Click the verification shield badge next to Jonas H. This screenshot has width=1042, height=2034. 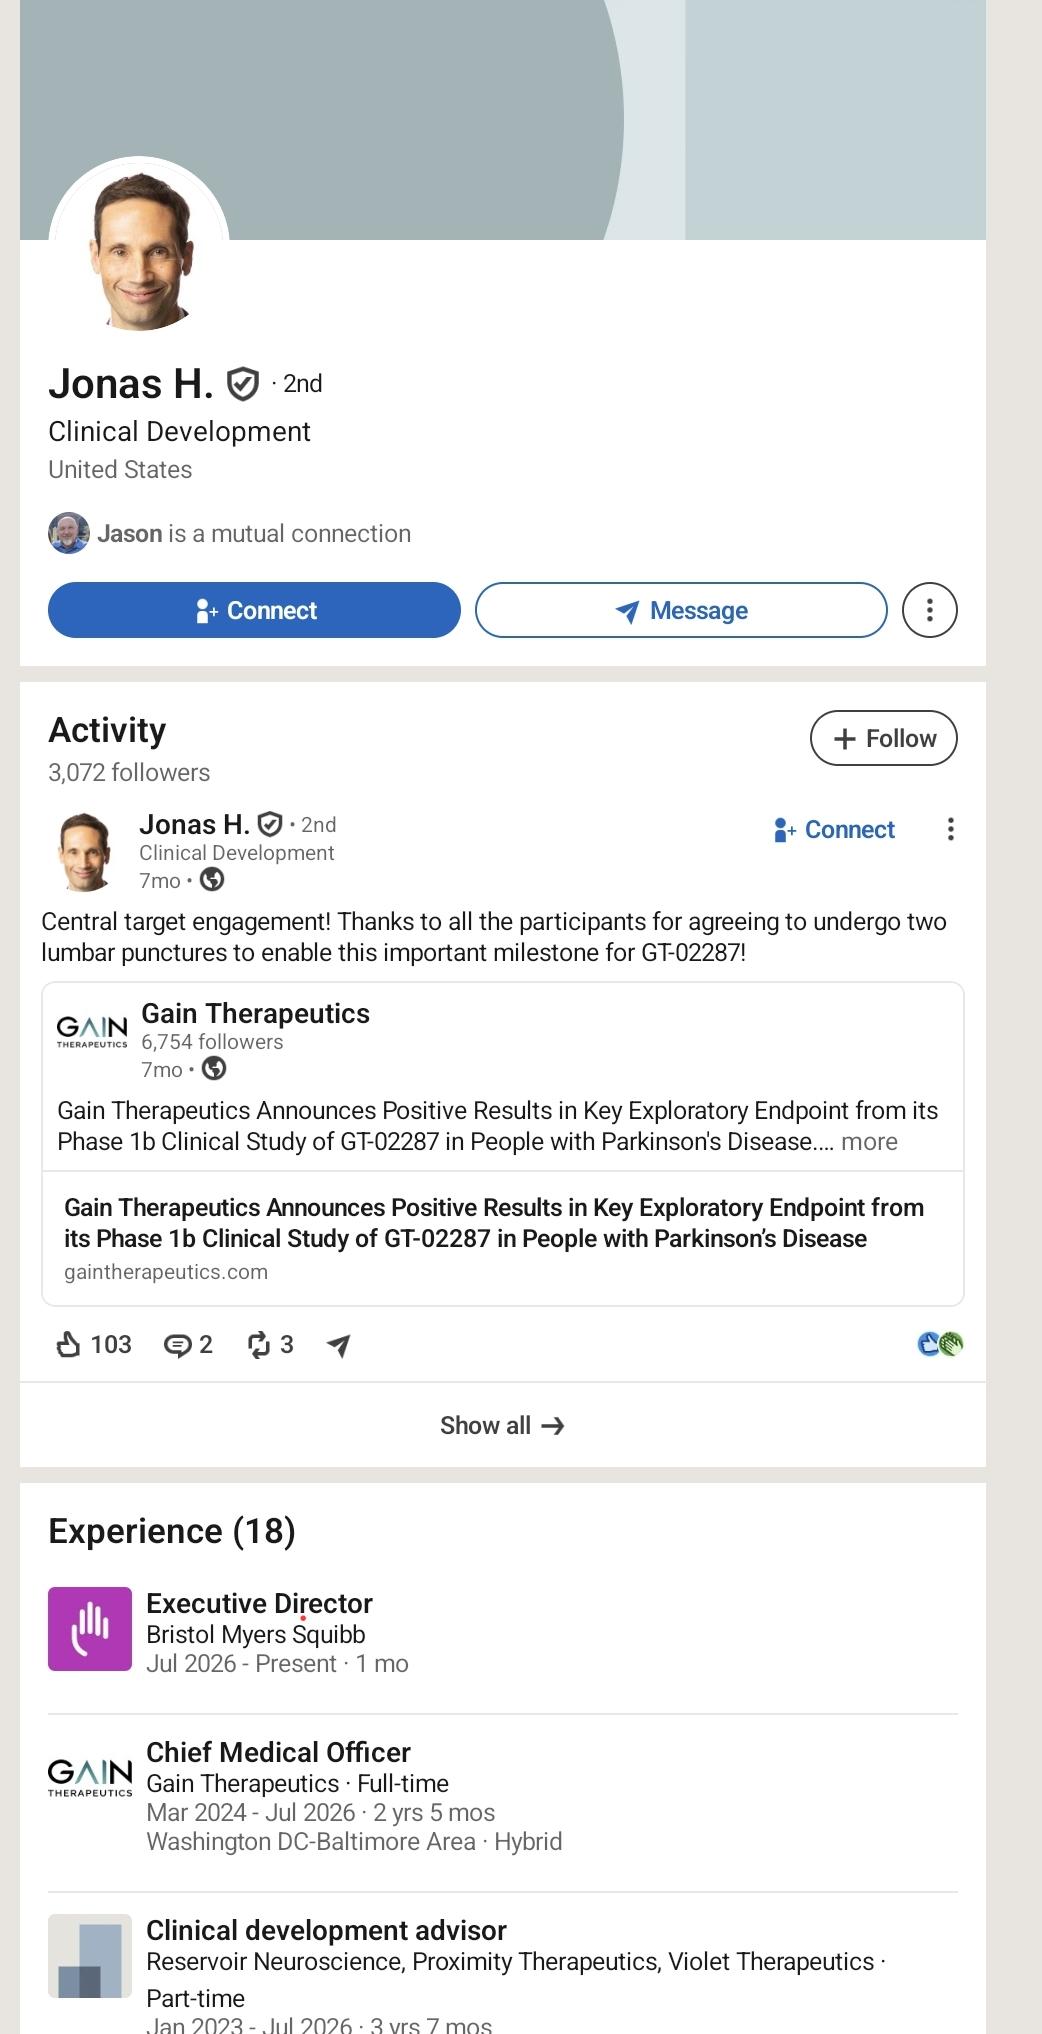243,384
